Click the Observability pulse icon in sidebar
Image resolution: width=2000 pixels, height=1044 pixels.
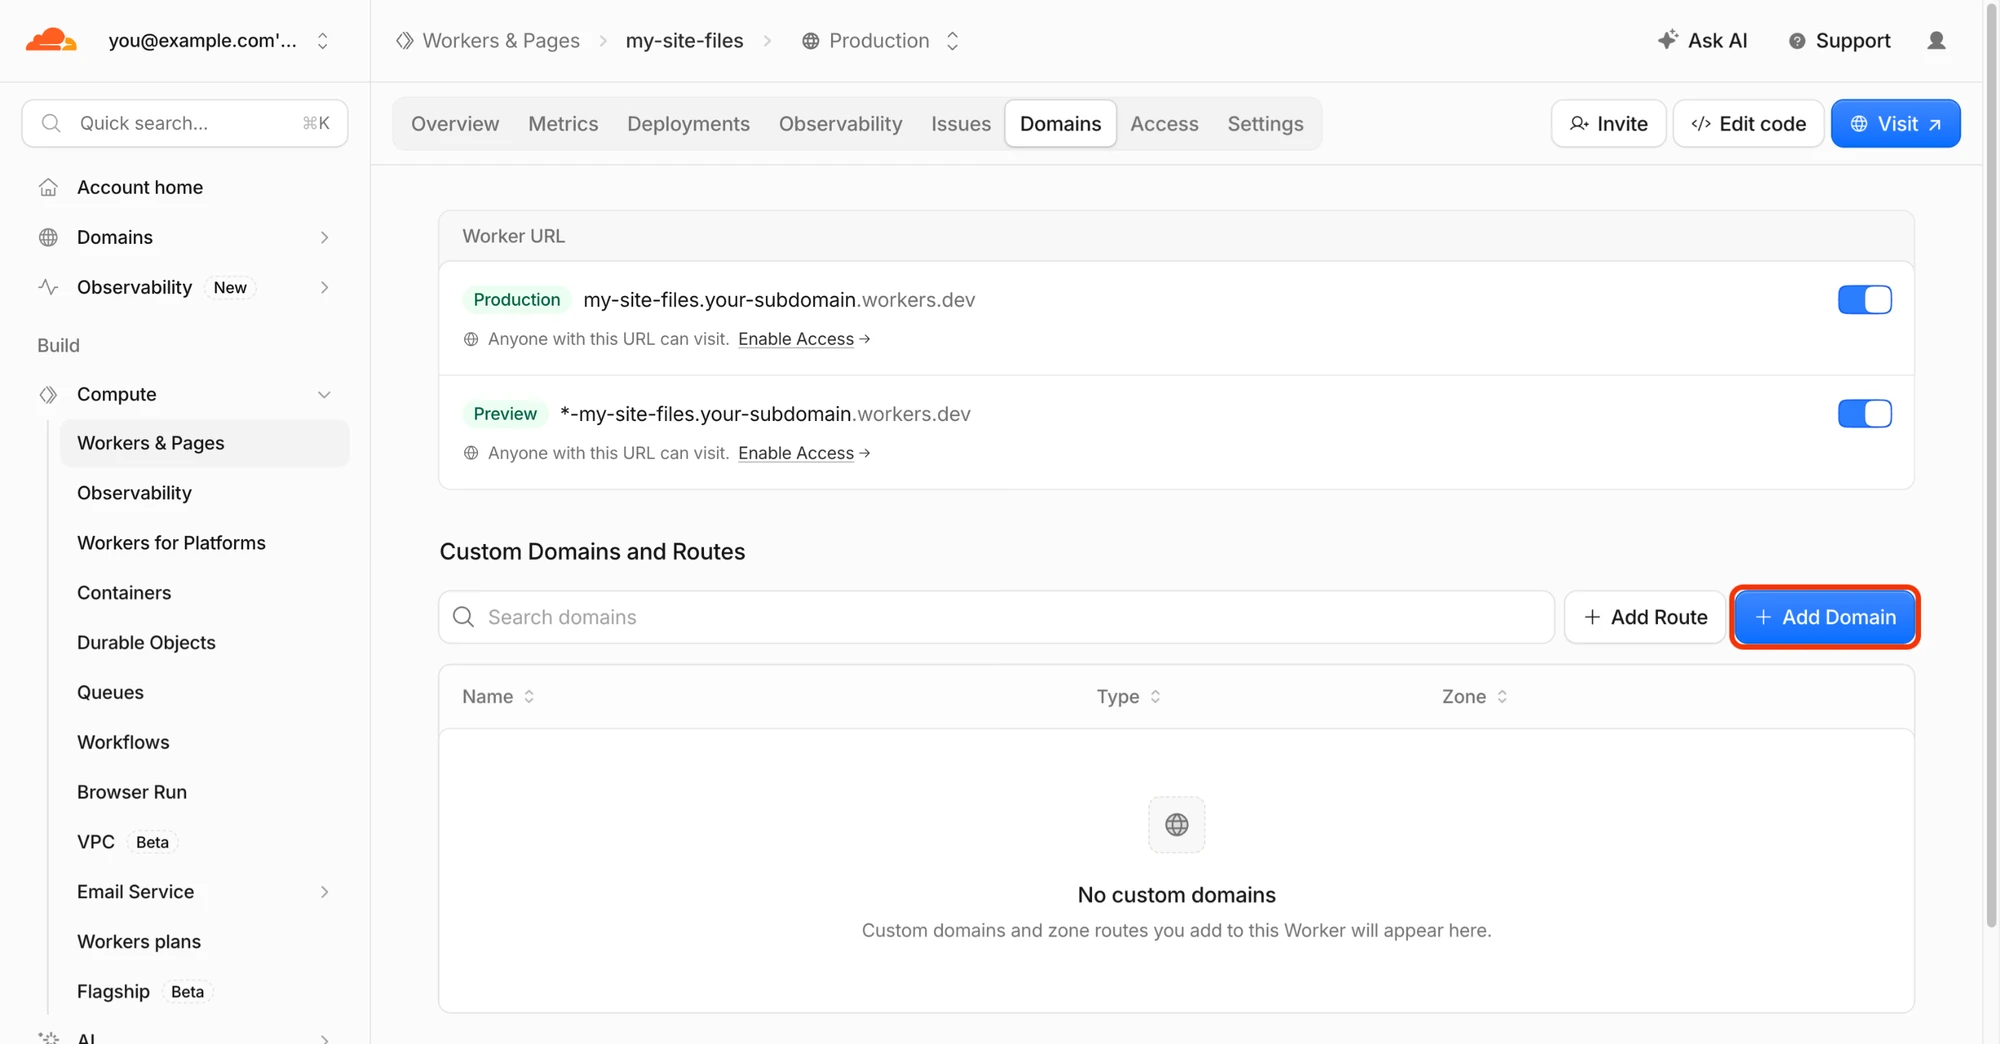pyautogui.click(x=48, y=287)
